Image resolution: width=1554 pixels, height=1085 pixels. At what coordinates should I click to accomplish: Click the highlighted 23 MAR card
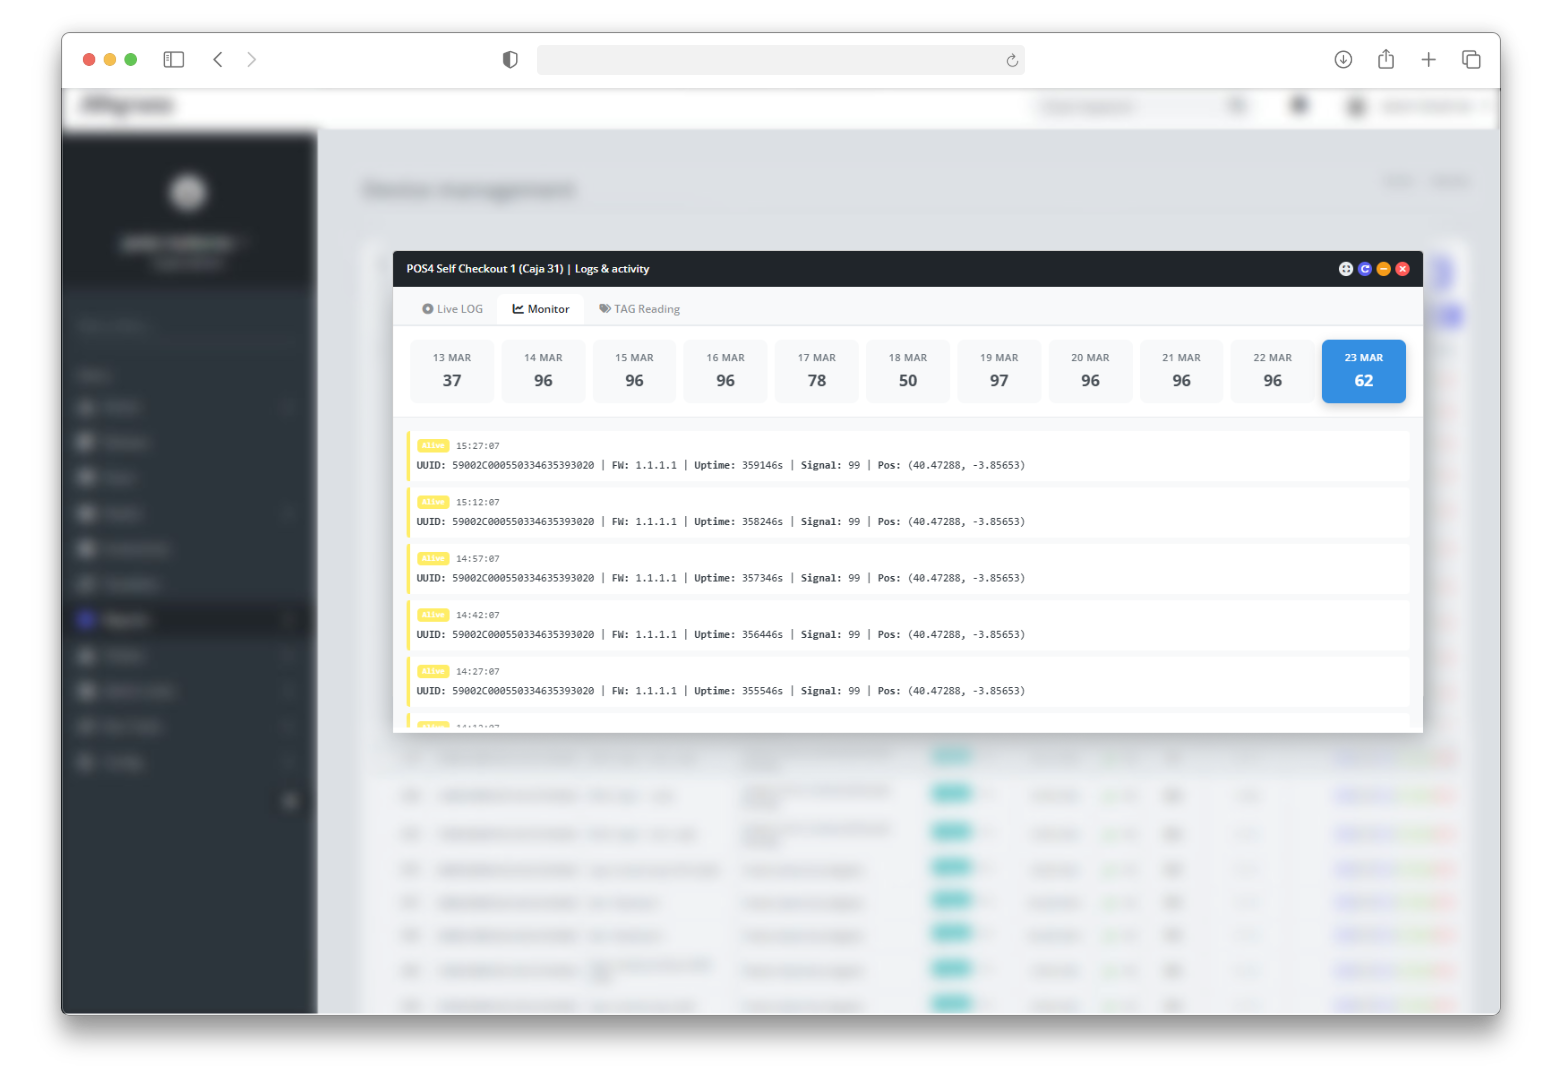[x=1363, y=371]
